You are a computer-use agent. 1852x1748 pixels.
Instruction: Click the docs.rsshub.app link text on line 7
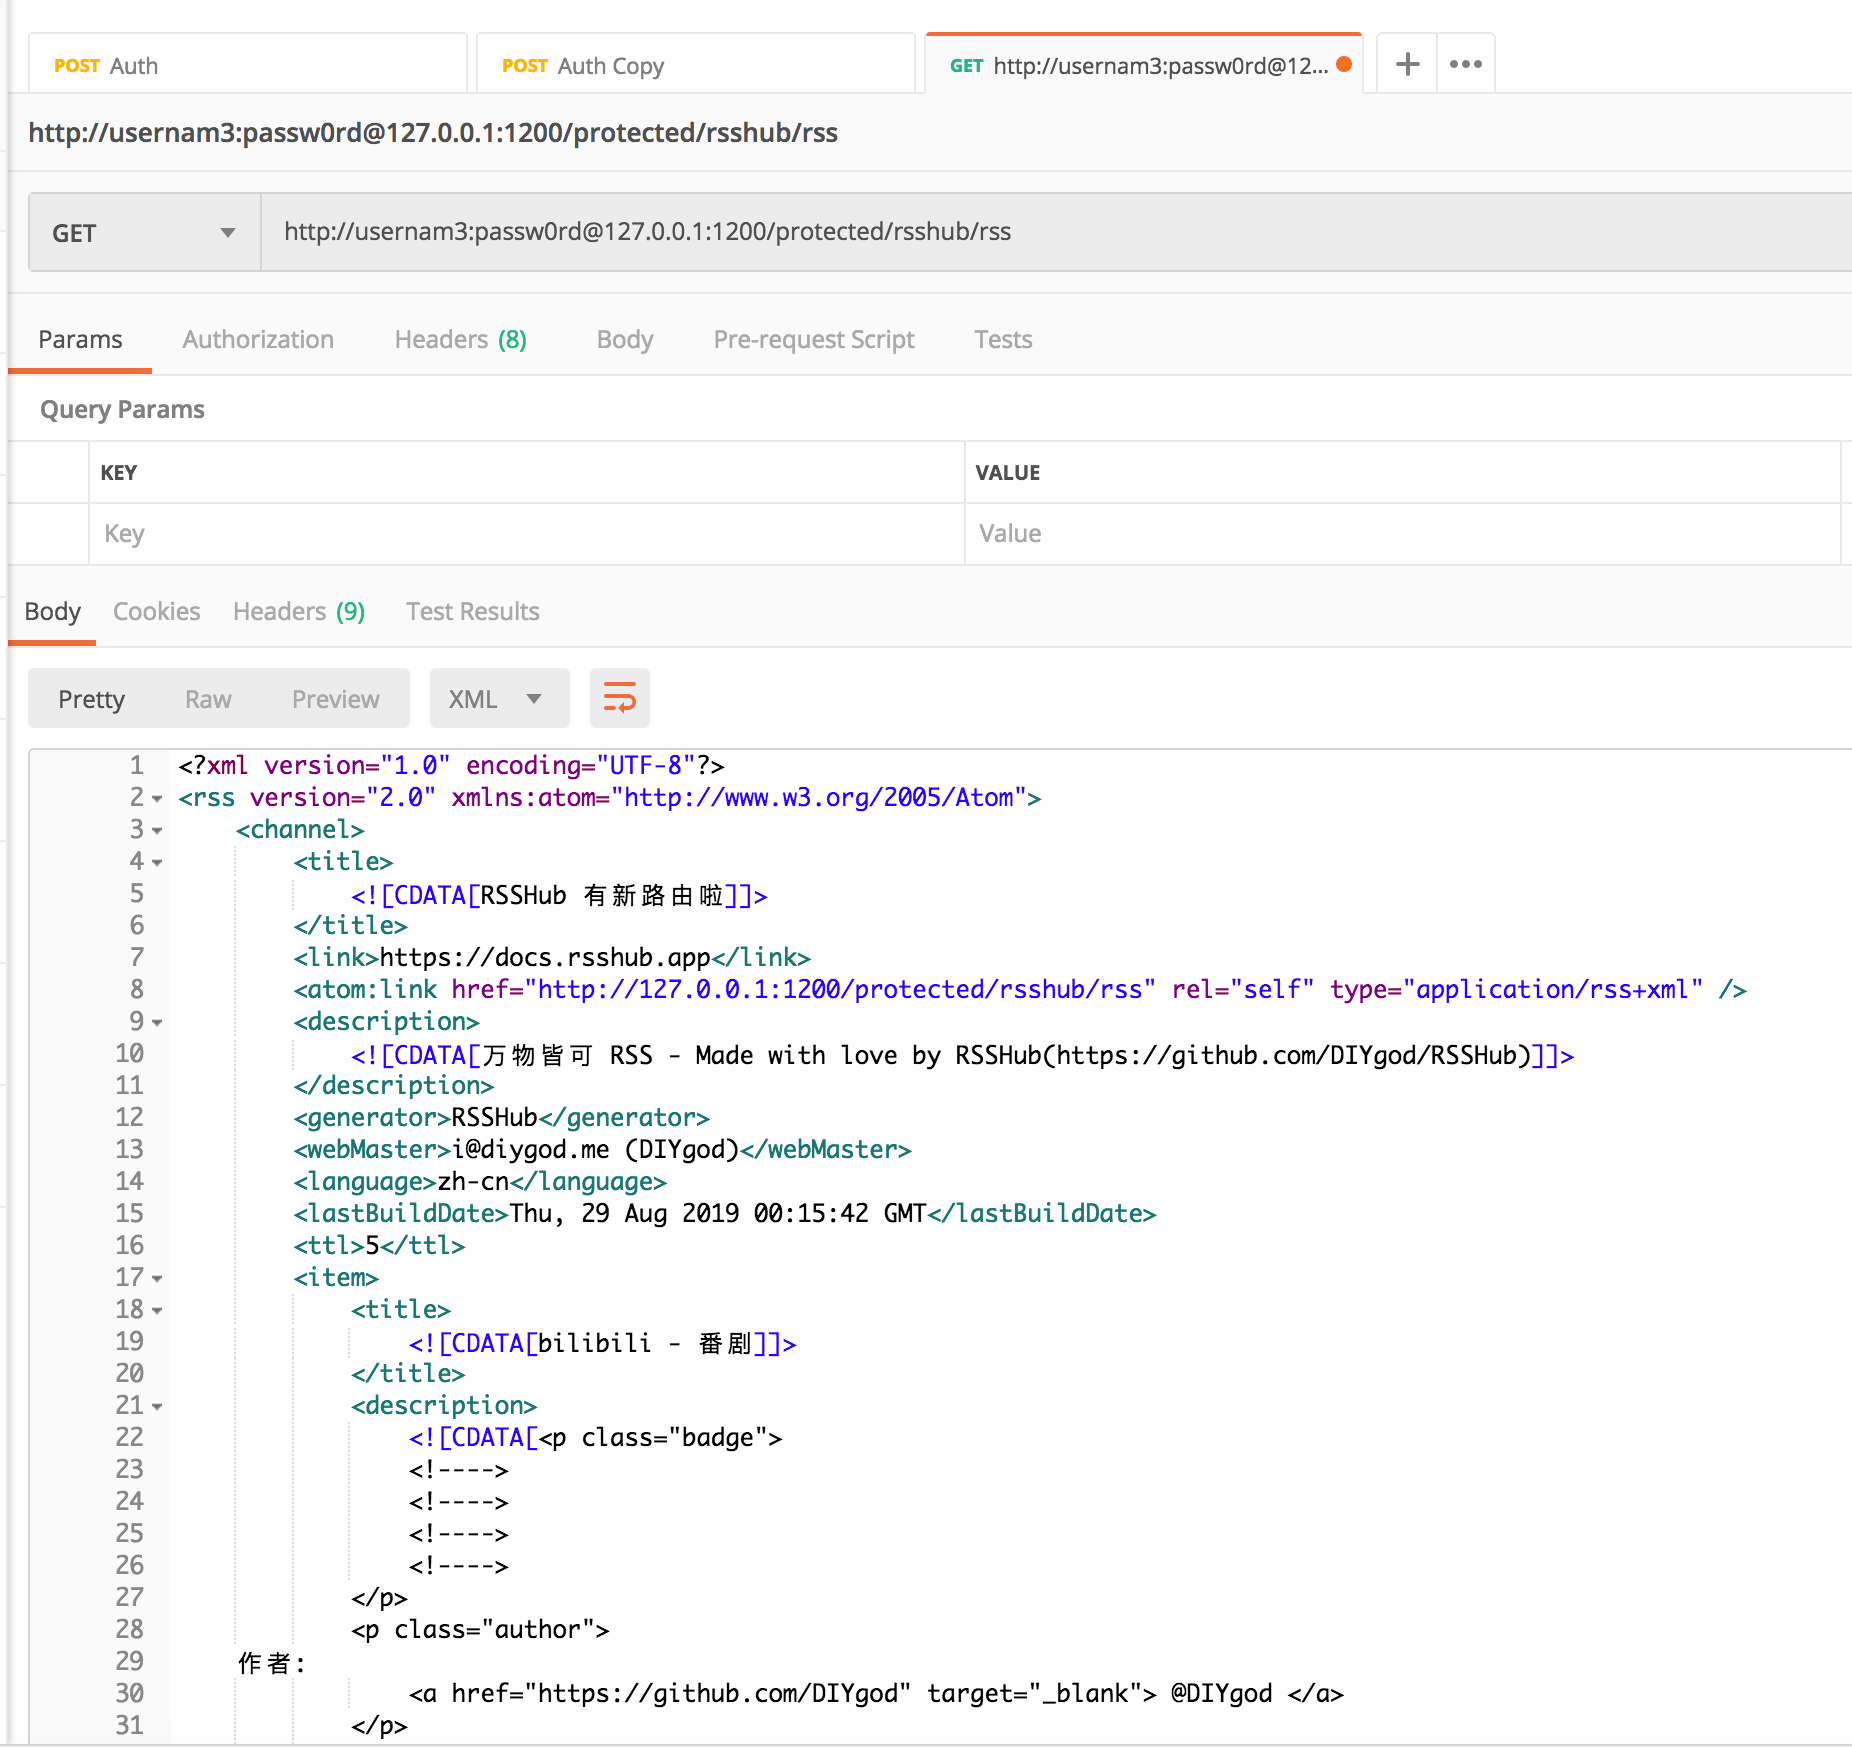point(545,958)
